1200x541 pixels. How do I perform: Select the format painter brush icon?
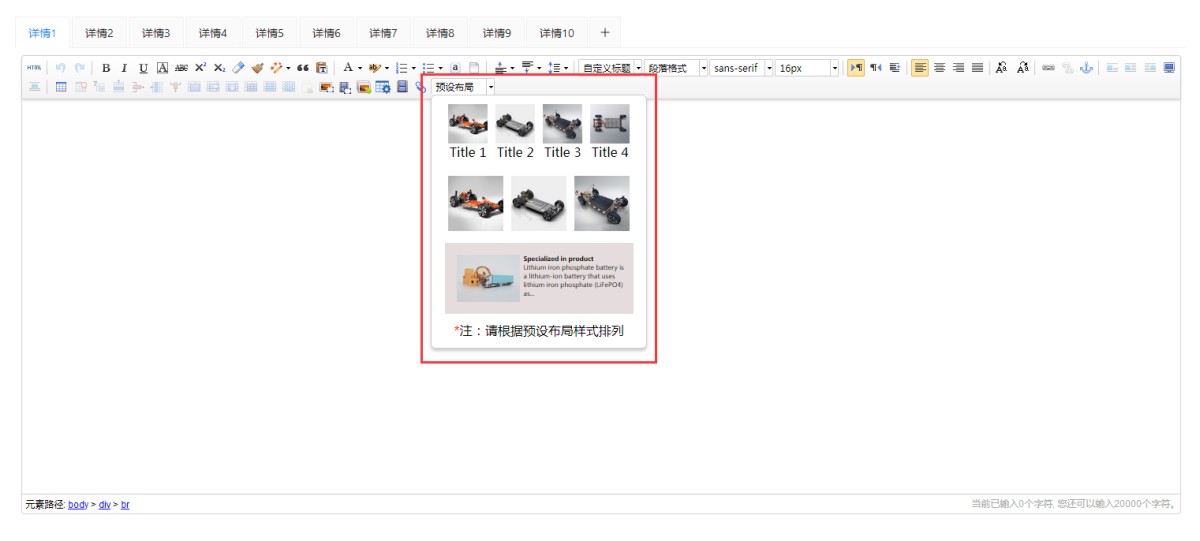(257, 68)
